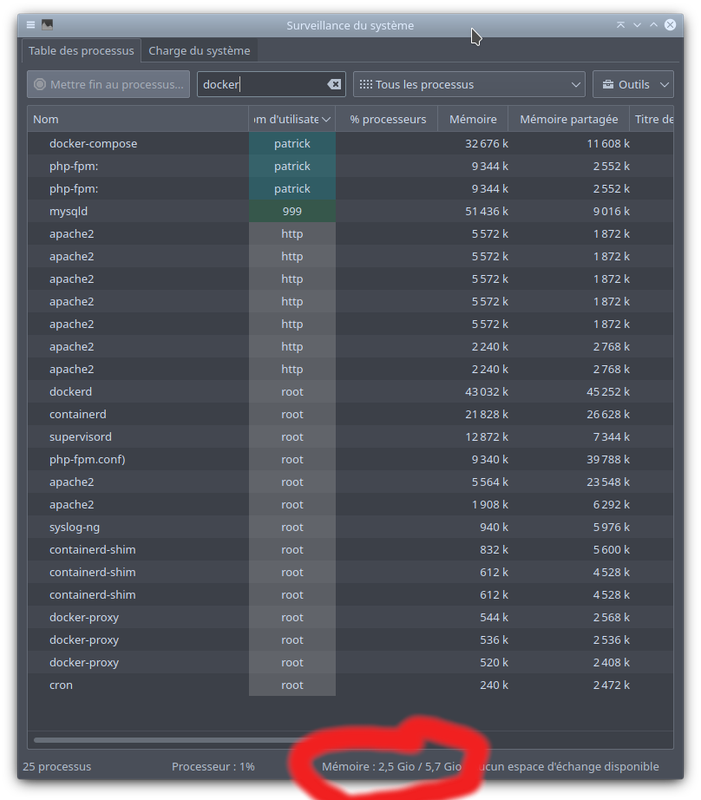Click the 45 252 k shared memory value
The height and width of the screenshot is (800, 701).
[608, 392]
